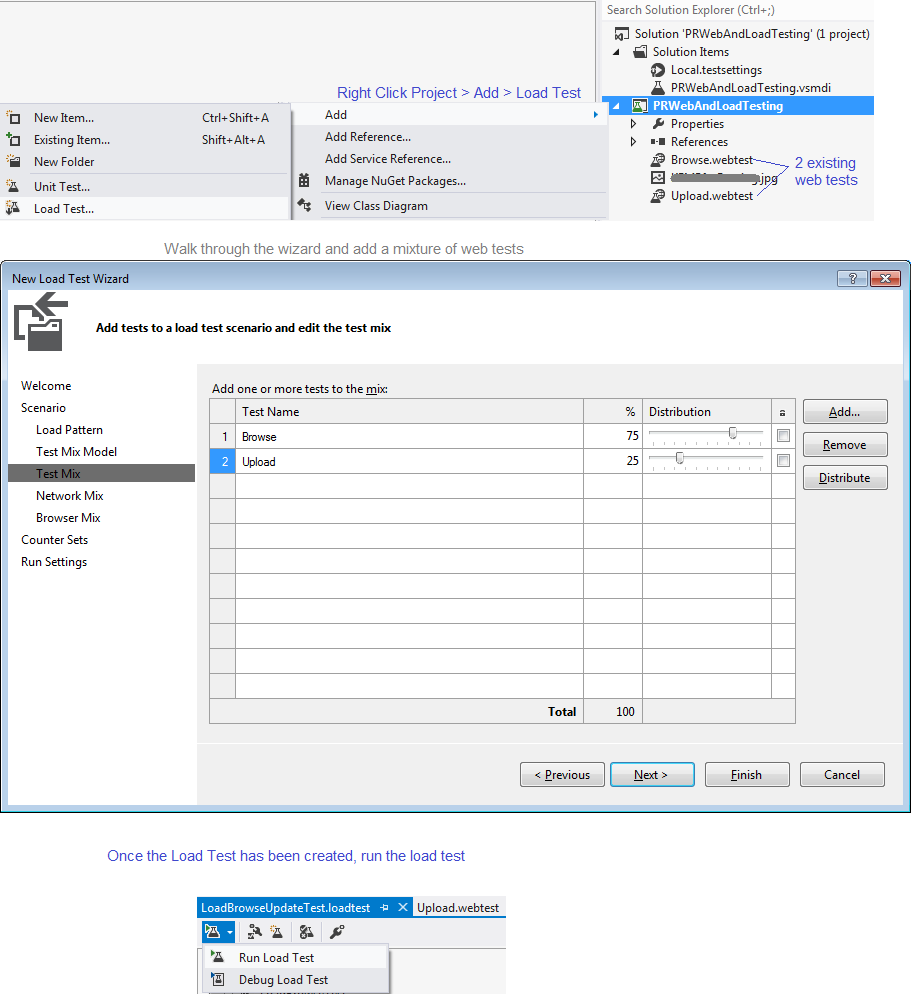Switch to the Upload.webtest tab
Screen dimensions: 911x1001
pyautogui.click(x=459, y=908)
